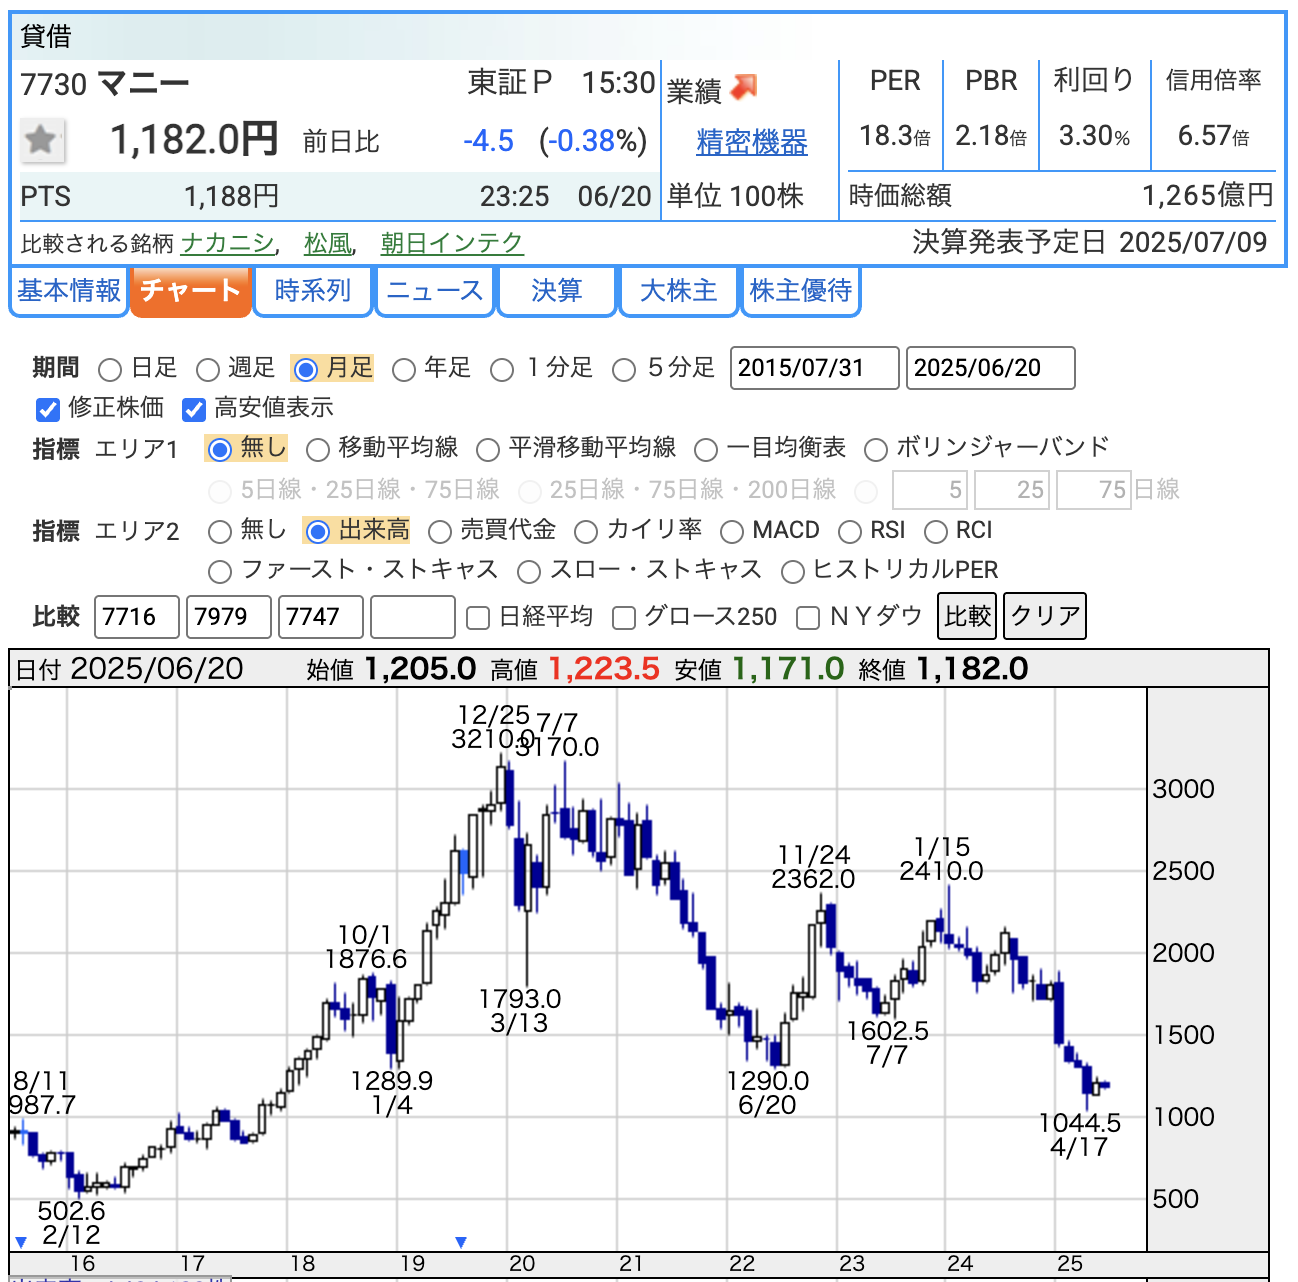Click the クリア button
1298x1282 pixels.
click(x=1044, y=616)
